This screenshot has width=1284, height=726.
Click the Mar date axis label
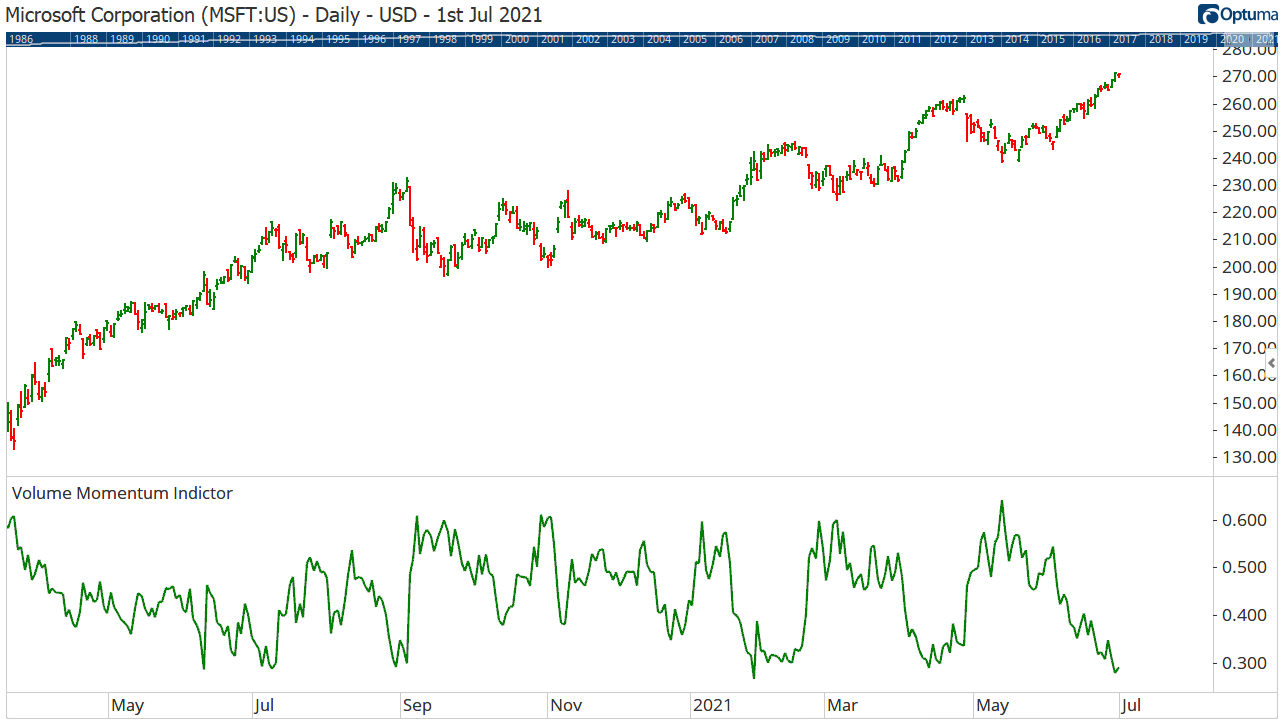pyautogui.click(x=842, y=706)
